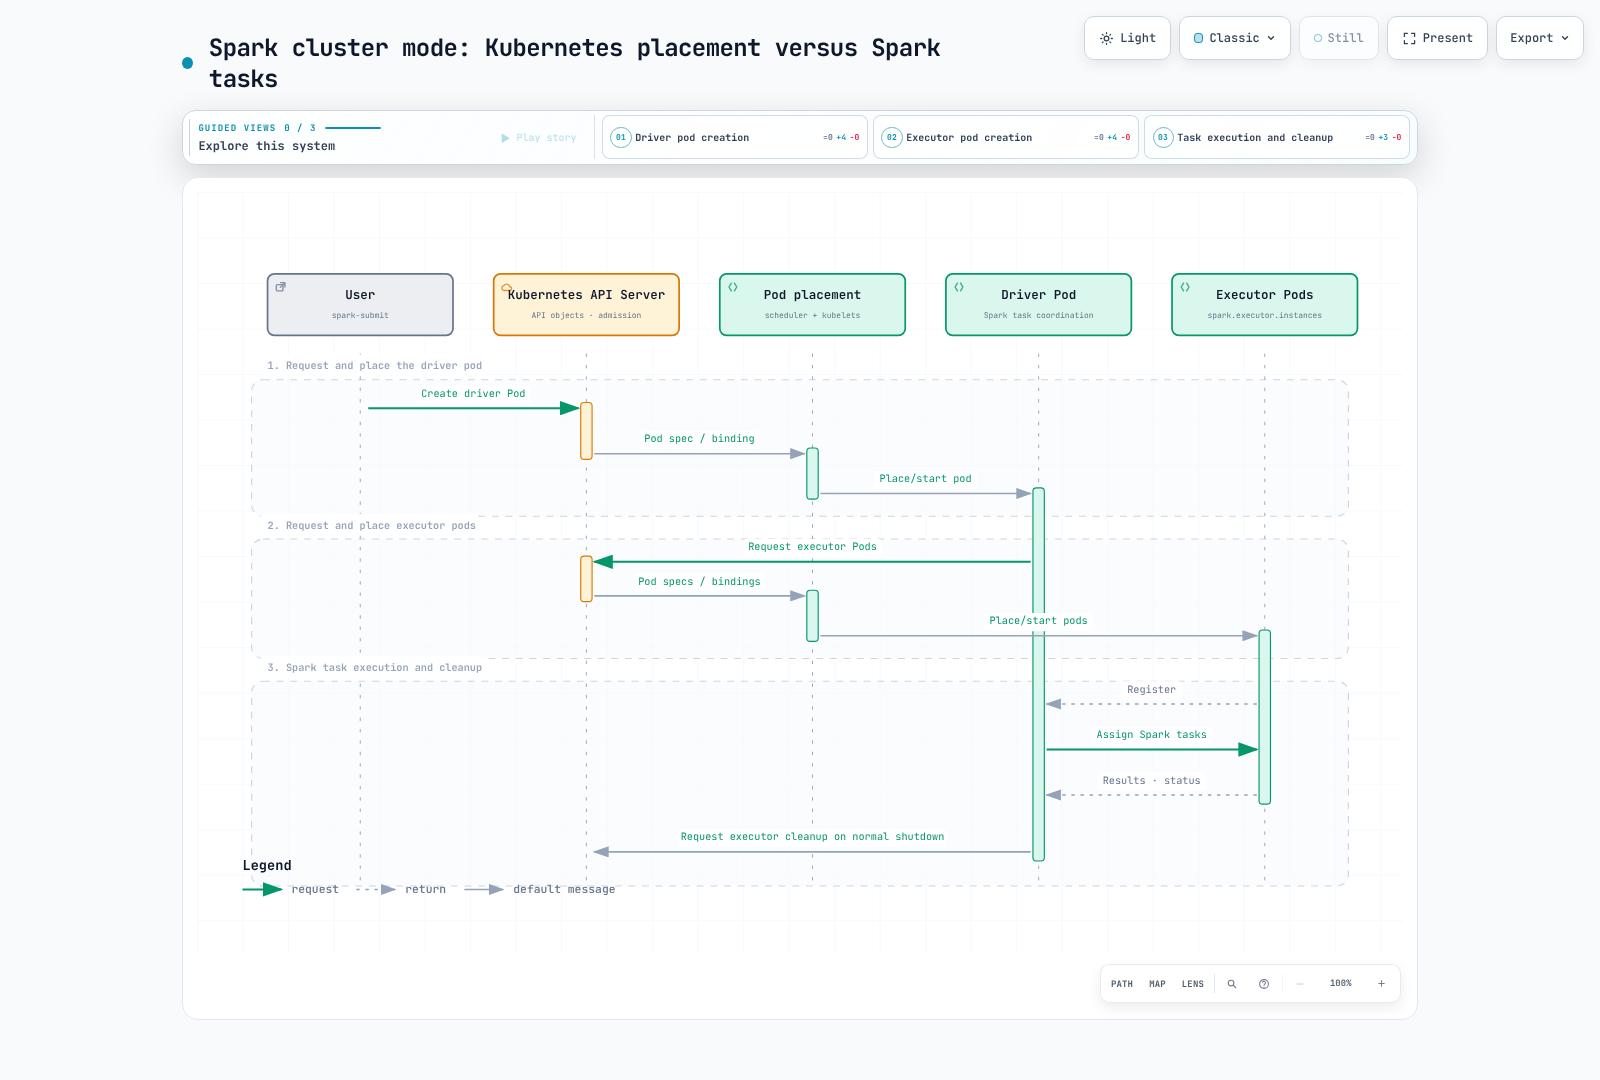The width and height of the screenshot is (1600, 1080).
Task: Click the 'API objects · admission' subtitle
Action: 586,316
